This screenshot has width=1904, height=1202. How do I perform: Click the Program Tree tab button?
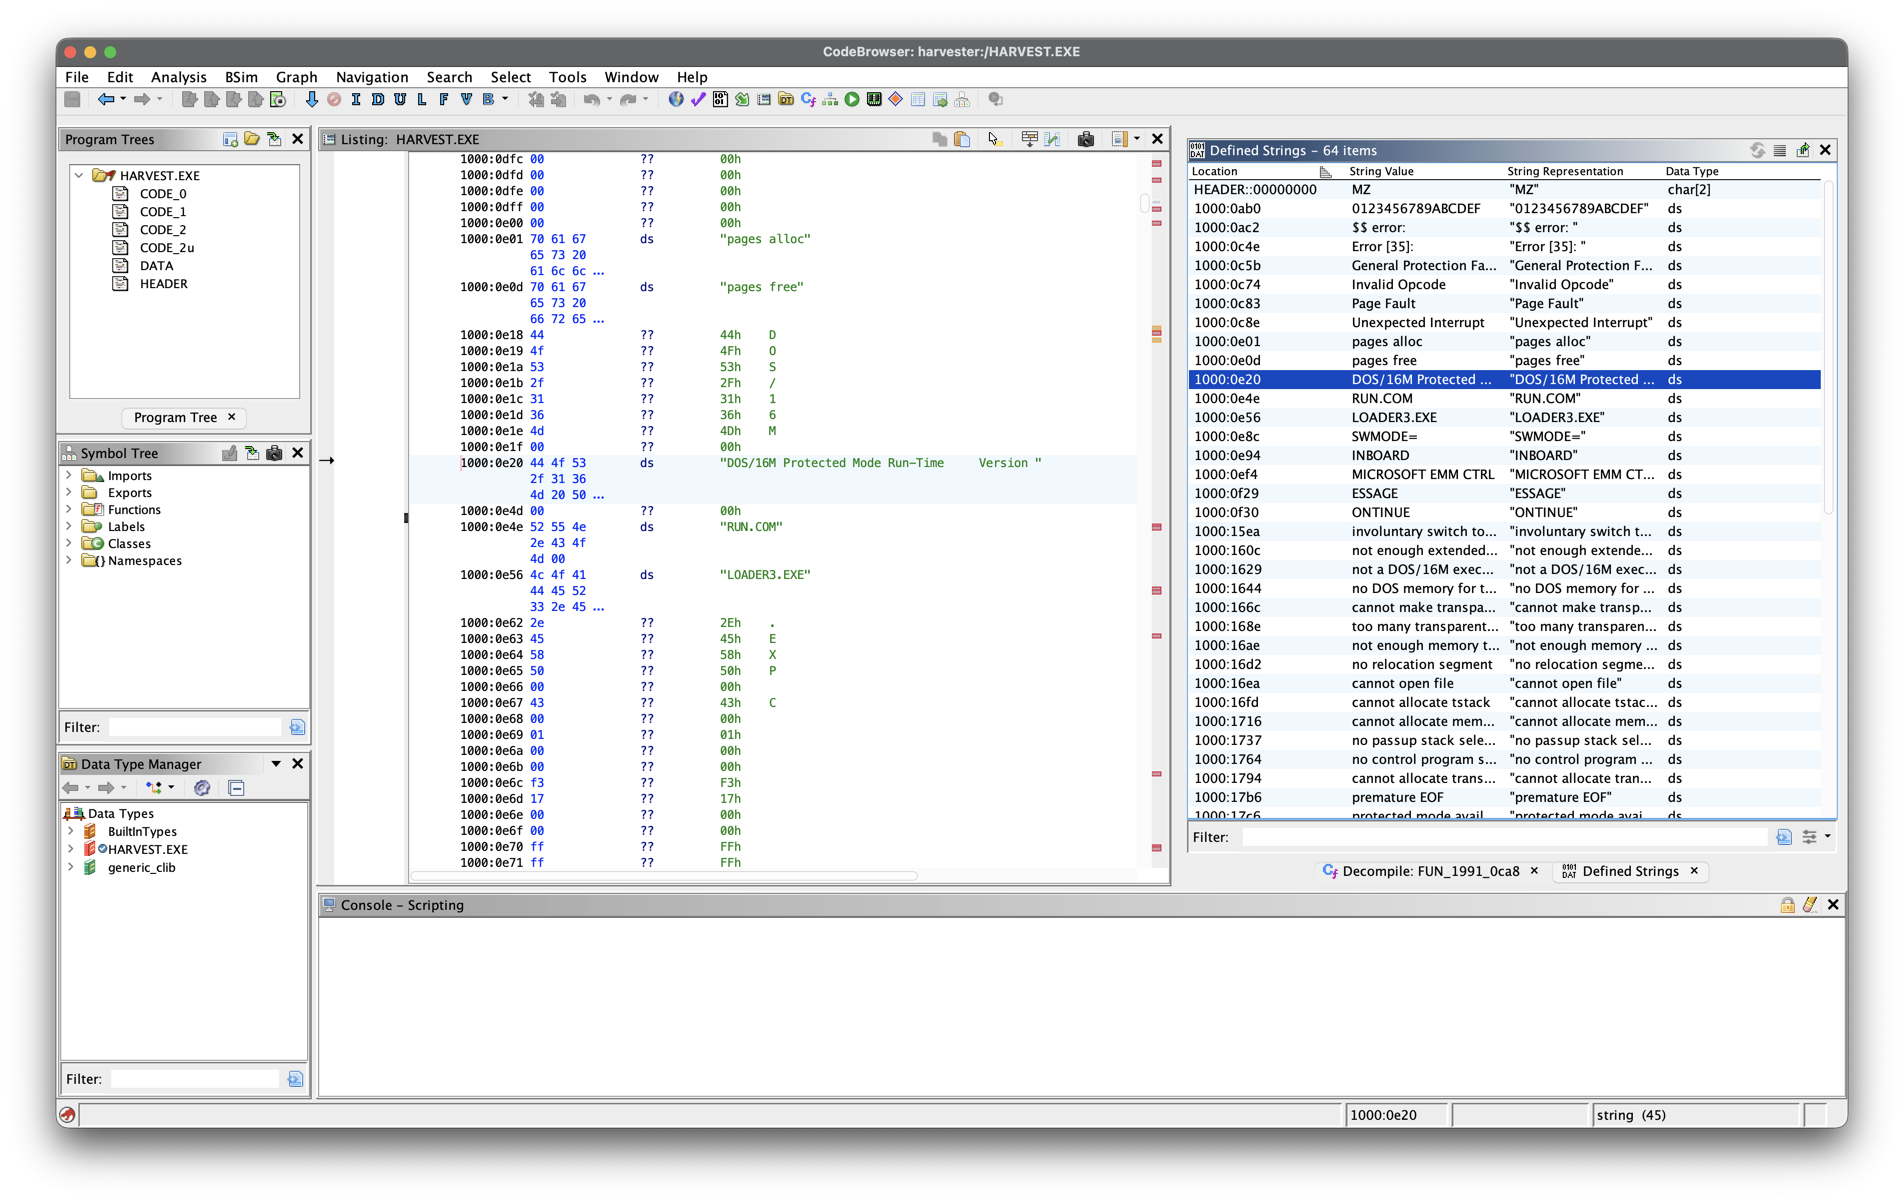click(175, 417)
